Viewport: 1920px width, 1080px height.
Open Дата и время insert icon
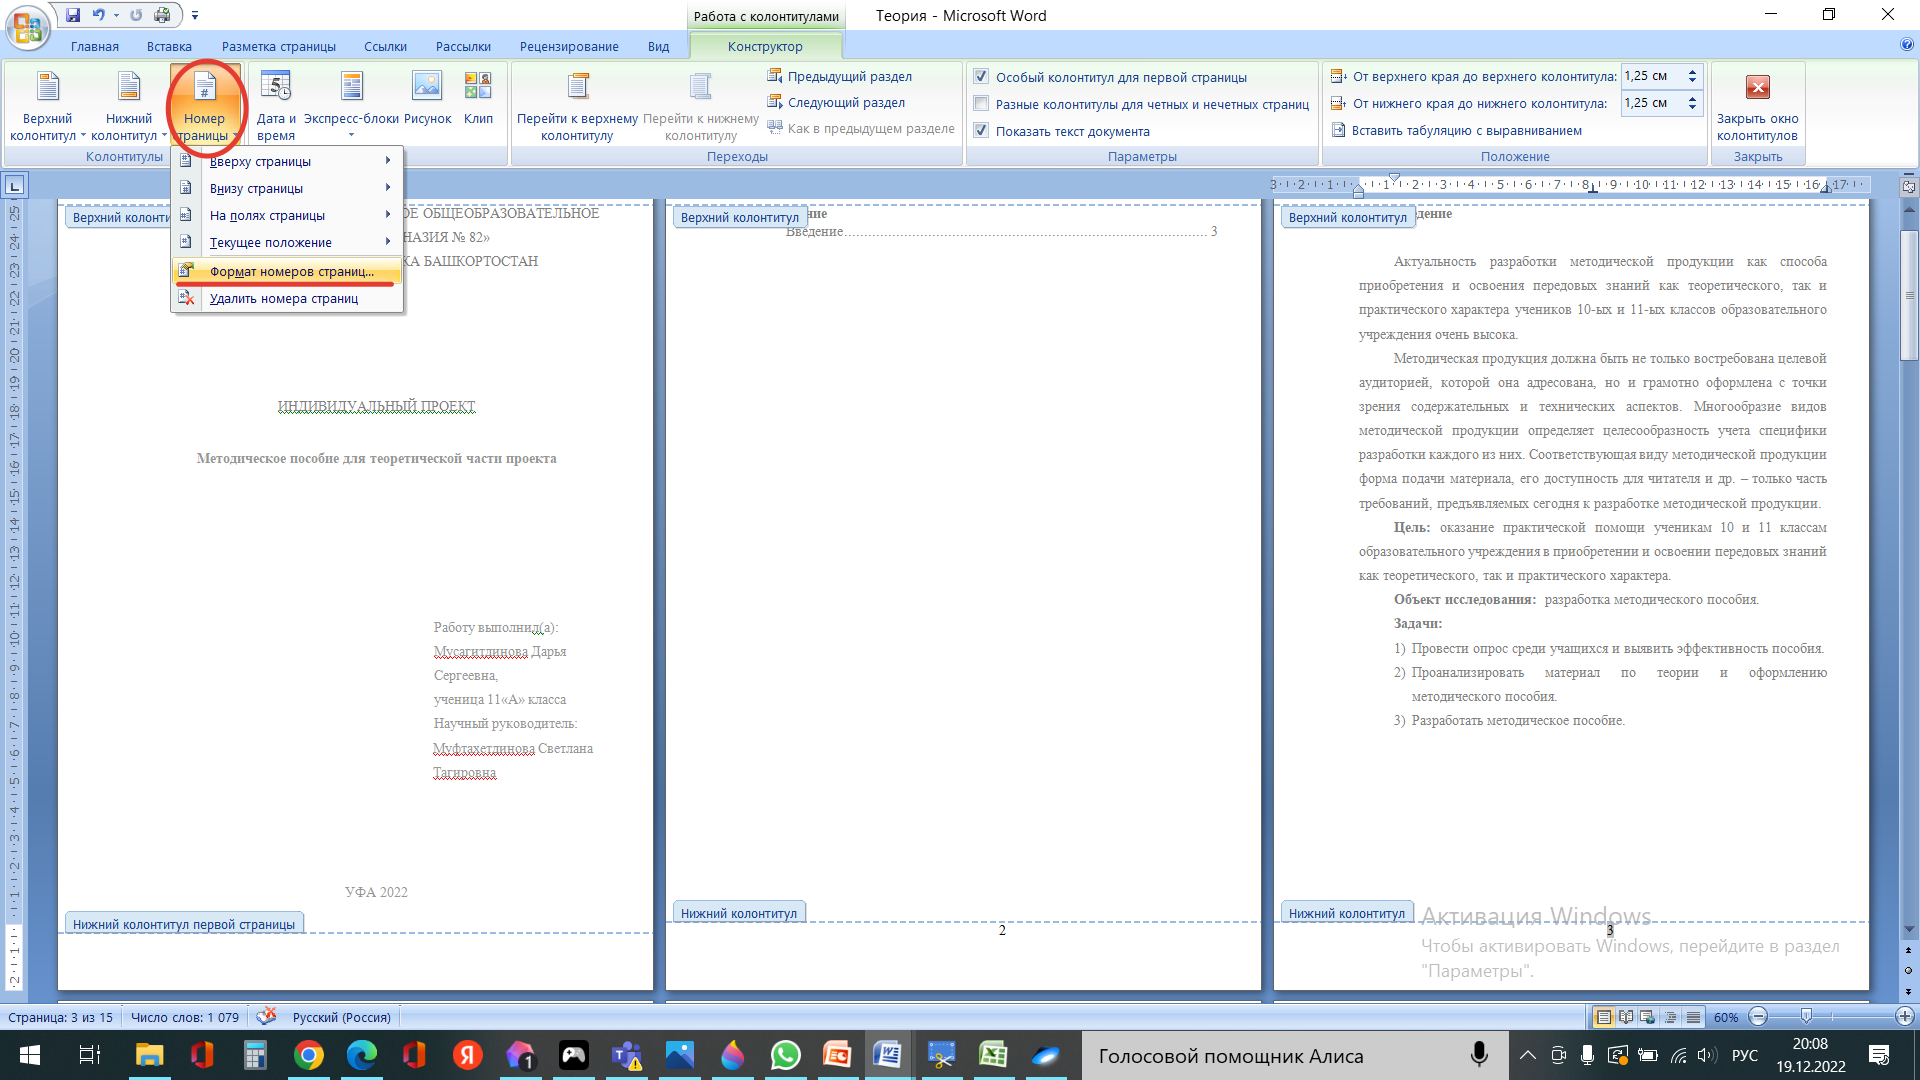tap(276, 88)
